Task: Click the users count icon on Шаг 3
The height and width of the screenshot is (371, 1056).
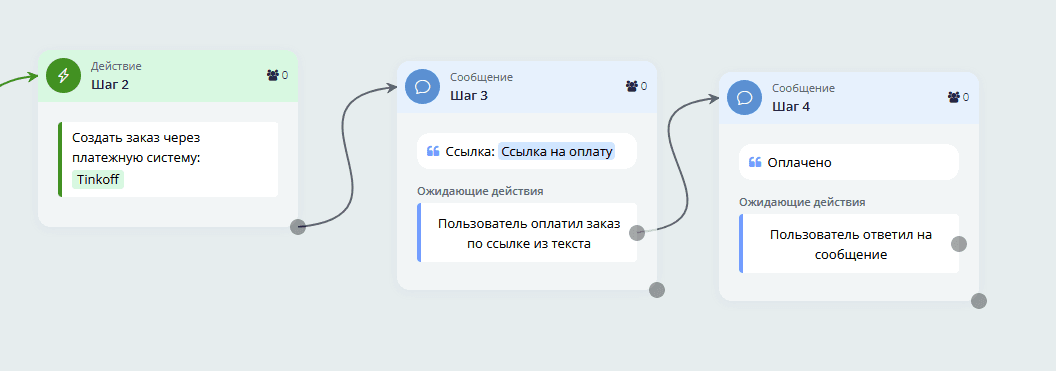Action: (x=632, y=86)
